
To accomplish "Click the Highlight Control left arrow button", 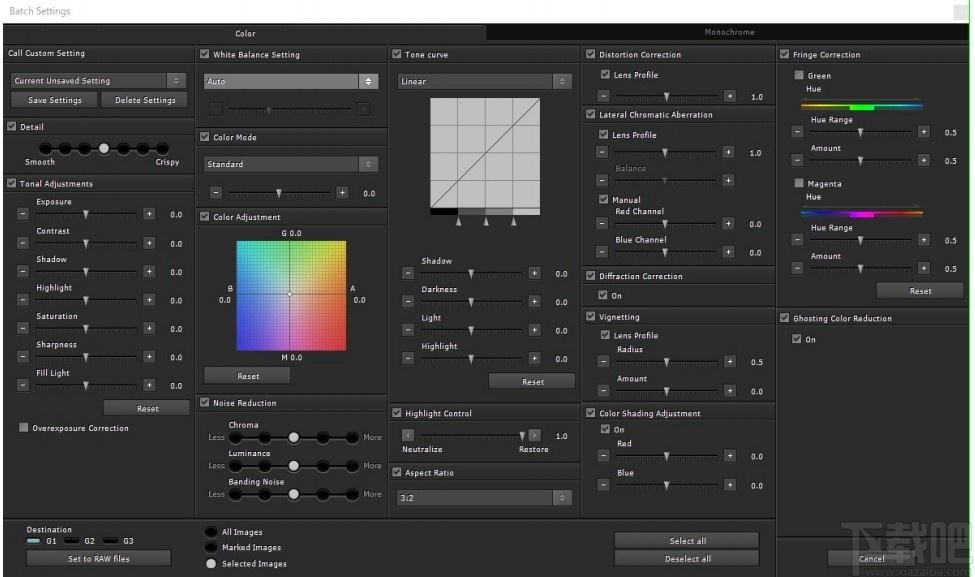I will [408, 435].
